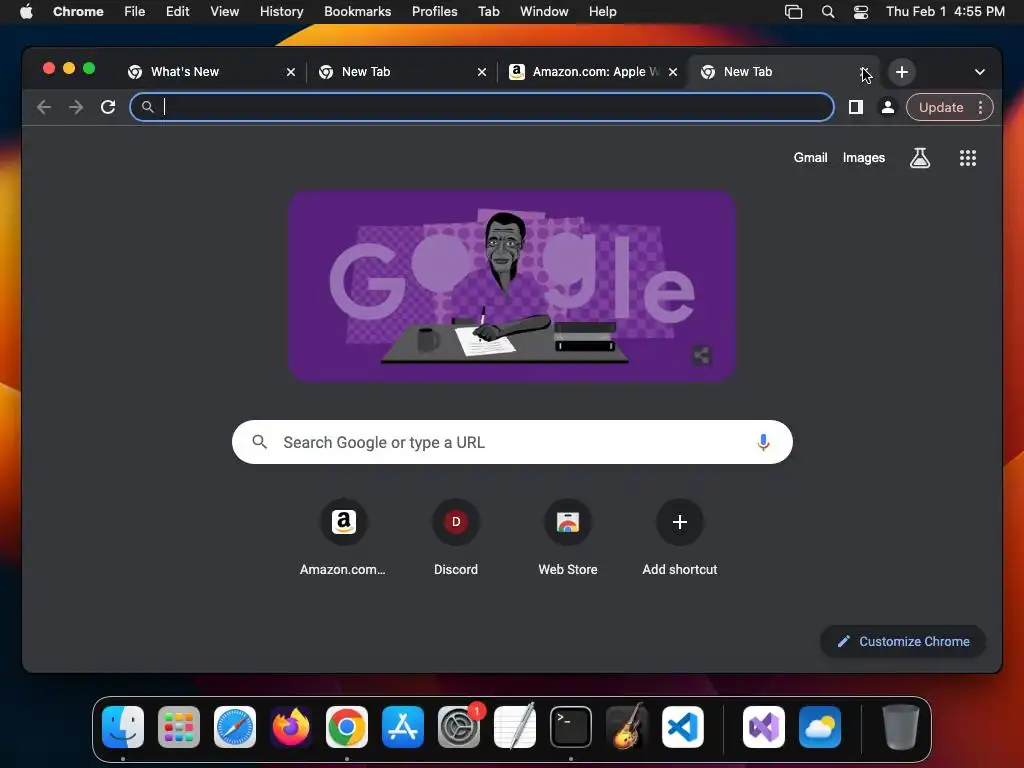
Task: Open Safari from the Dock
Action: pos(235,727)
